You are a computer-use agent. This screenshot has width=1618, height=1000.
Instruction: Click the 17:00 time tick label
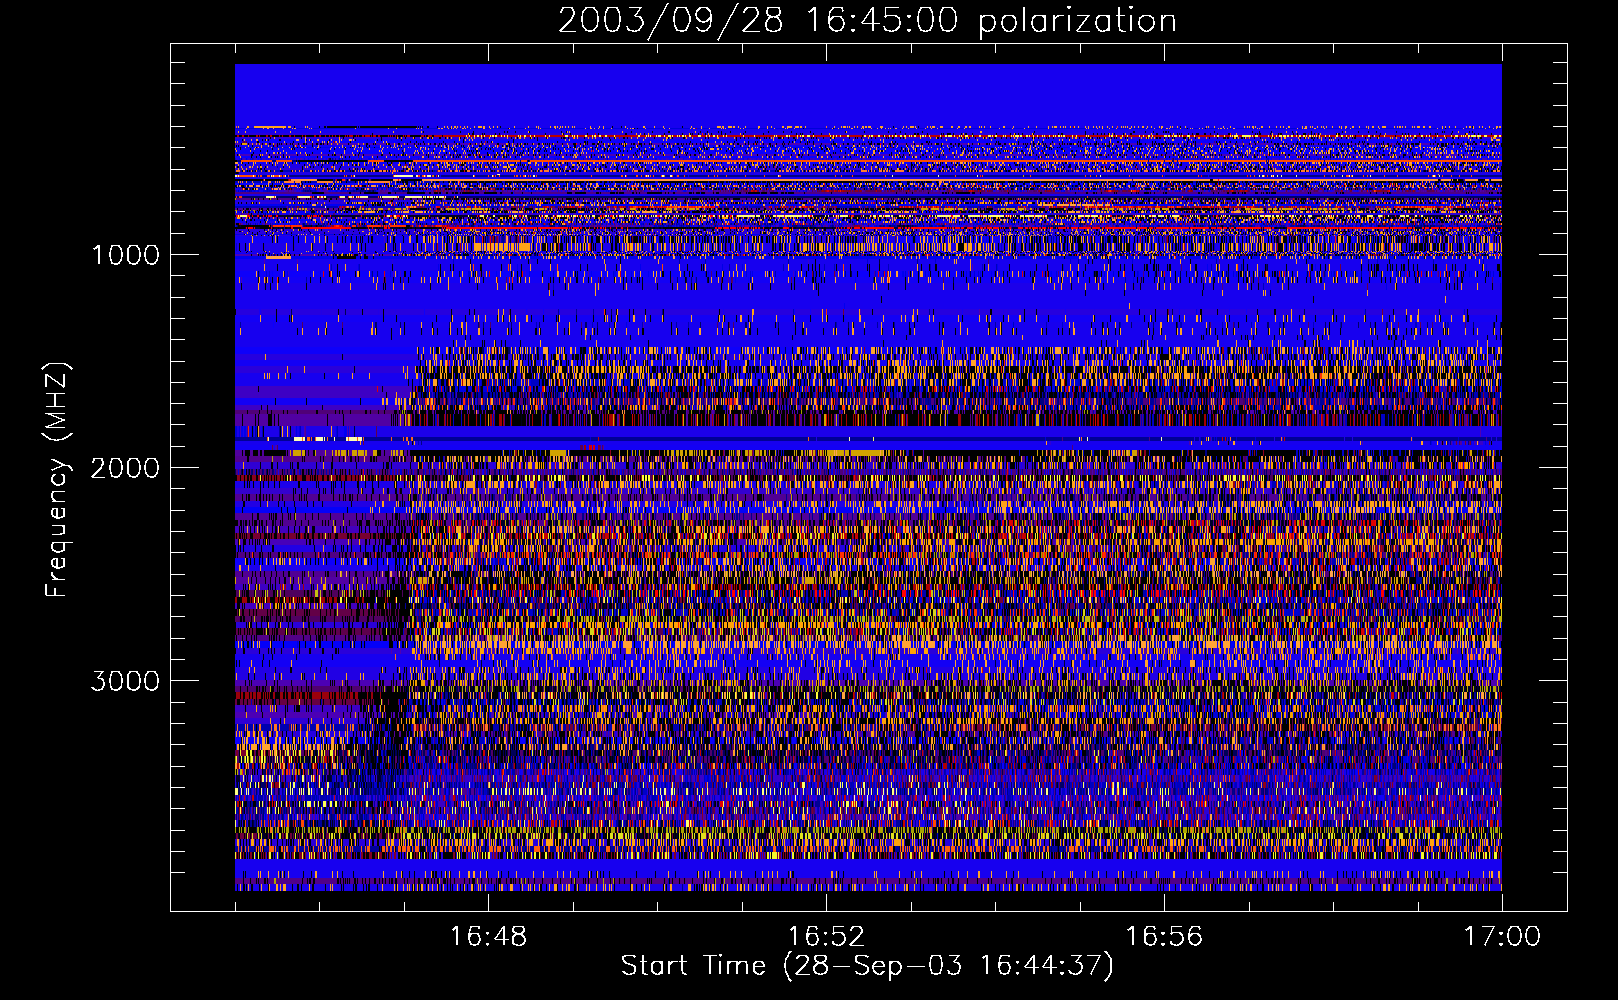[x=1502, y=936]
